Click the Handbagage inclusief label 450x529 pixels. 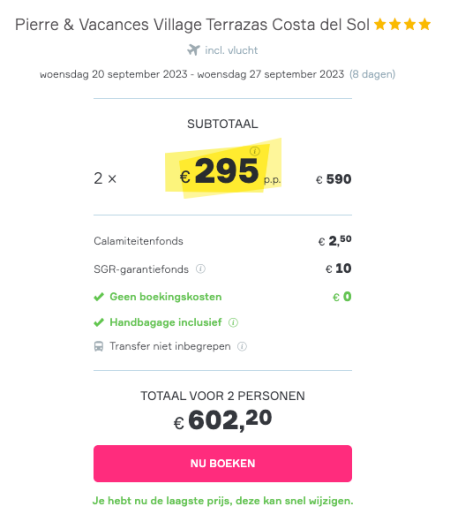166,323
